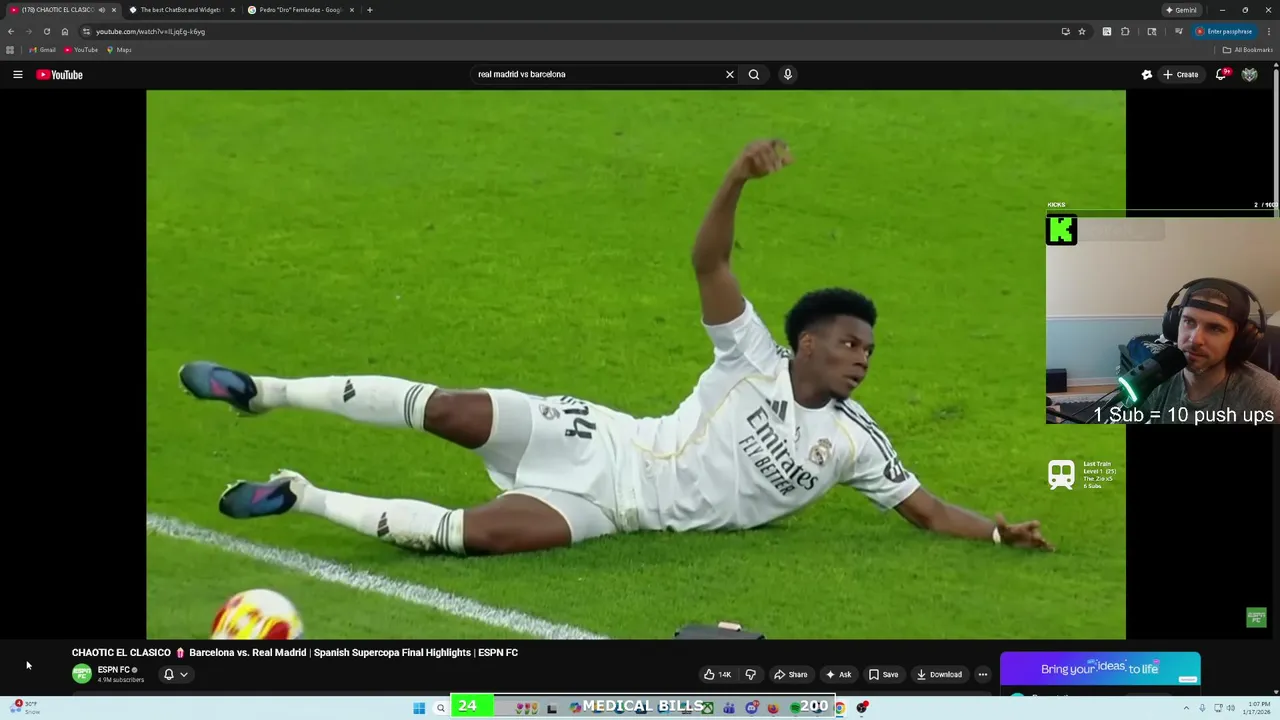Open the account avatar menu

(x=1249, y=74)
